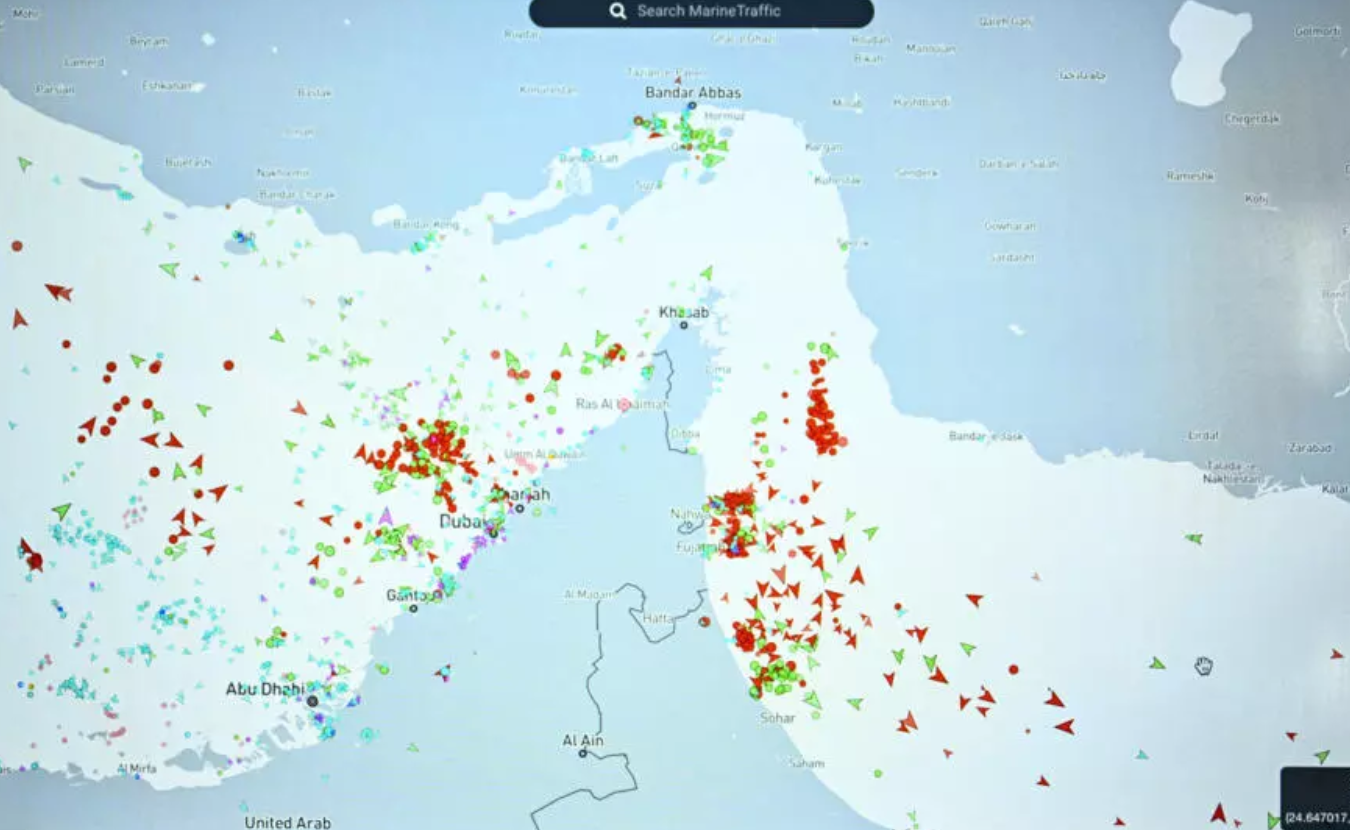Select the green vessel arrow in the top-left corner

coord(24,163)
